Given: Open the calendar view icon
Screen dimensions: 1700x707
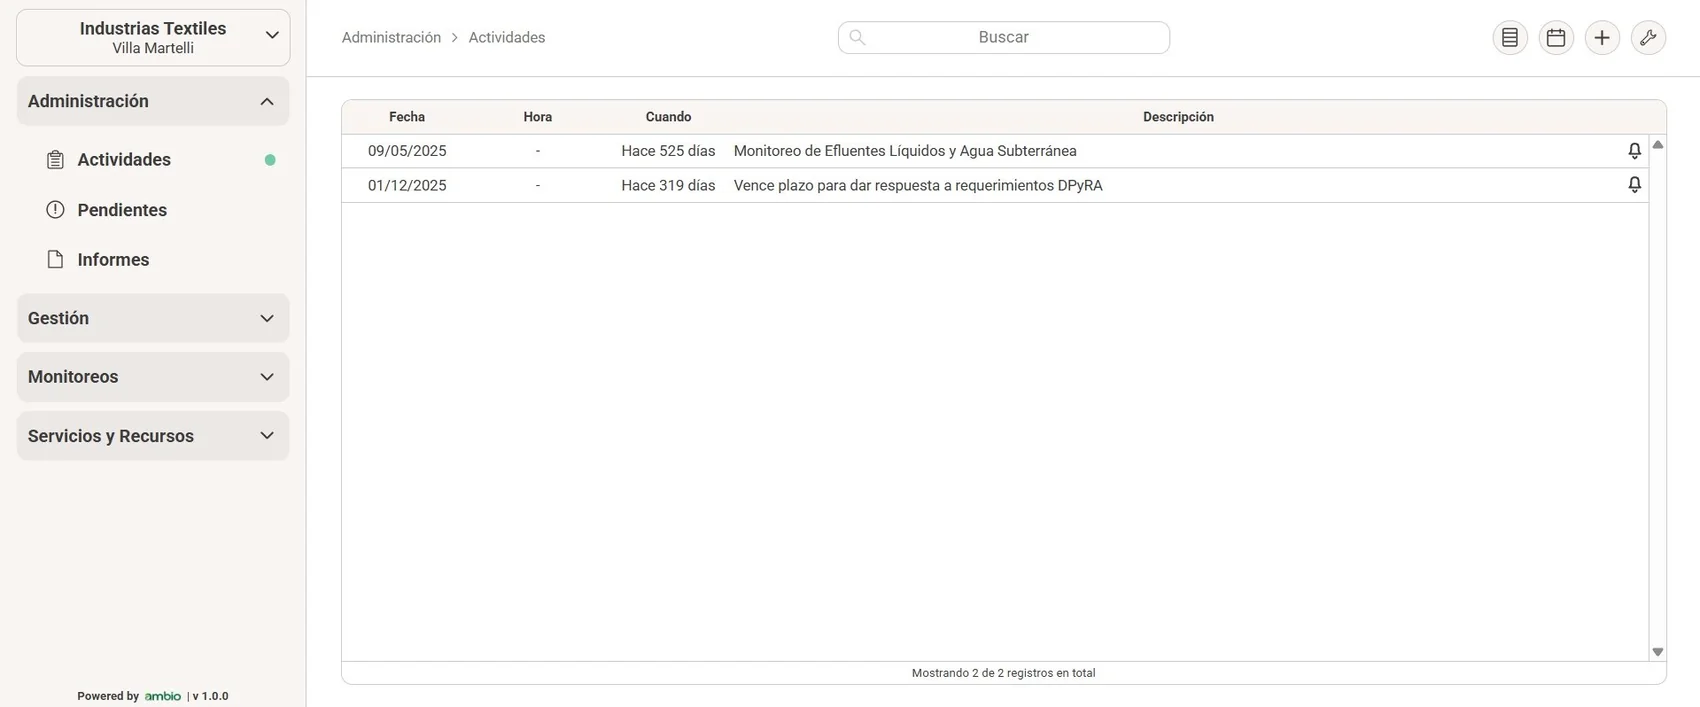Looking at the screenshot, I should pos(1556,38).
